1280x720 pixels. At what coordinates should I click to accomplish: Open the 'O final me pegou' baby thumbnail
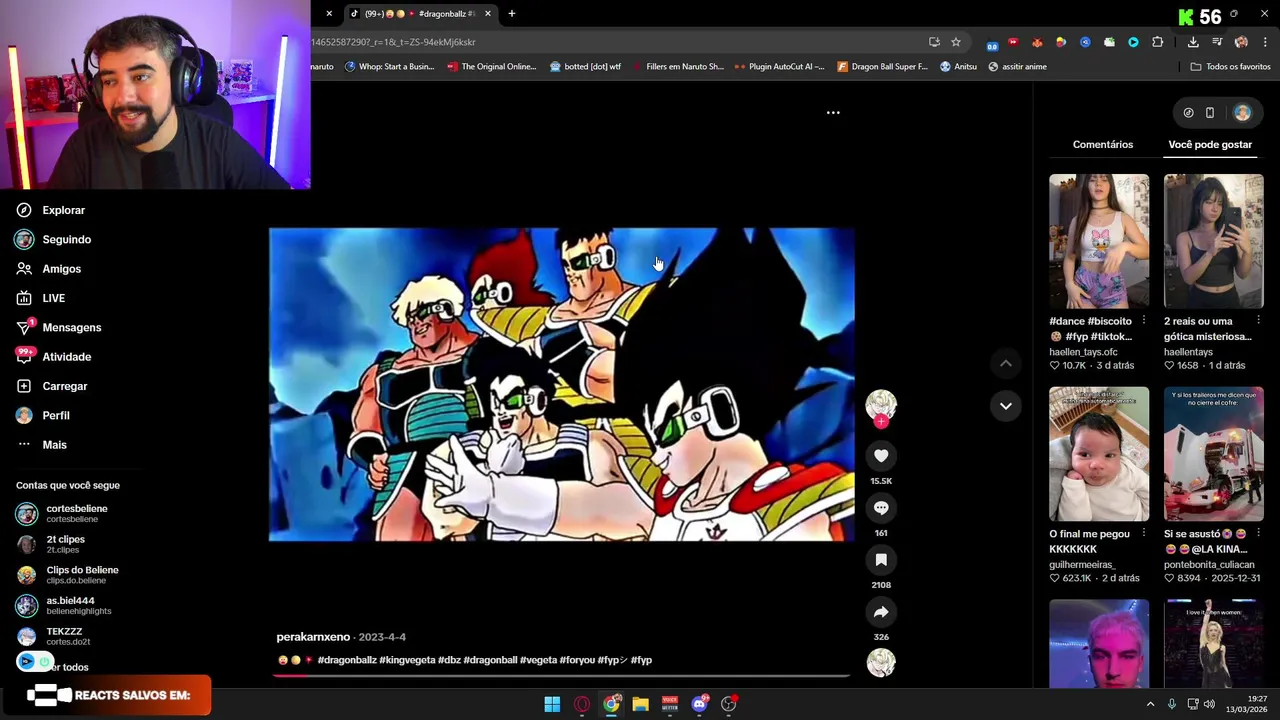pyautogui.click(x=1099, y=454)
